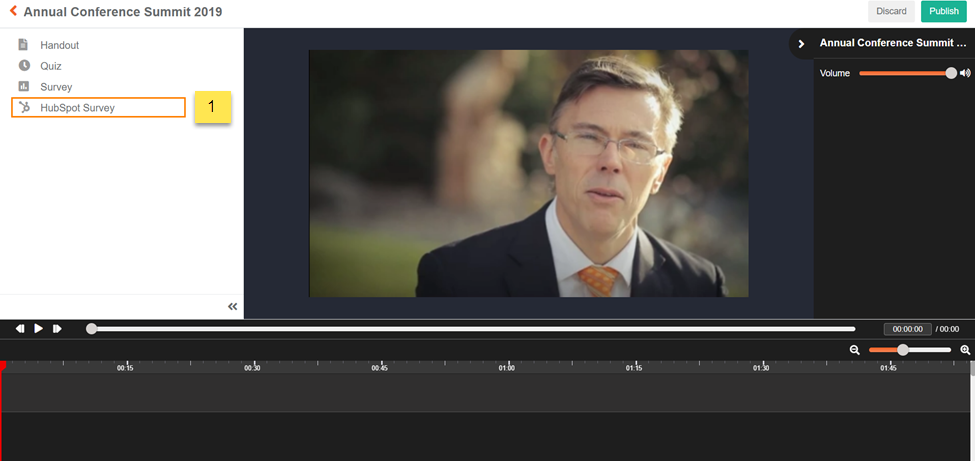Play the video

[x=38, y=328]
